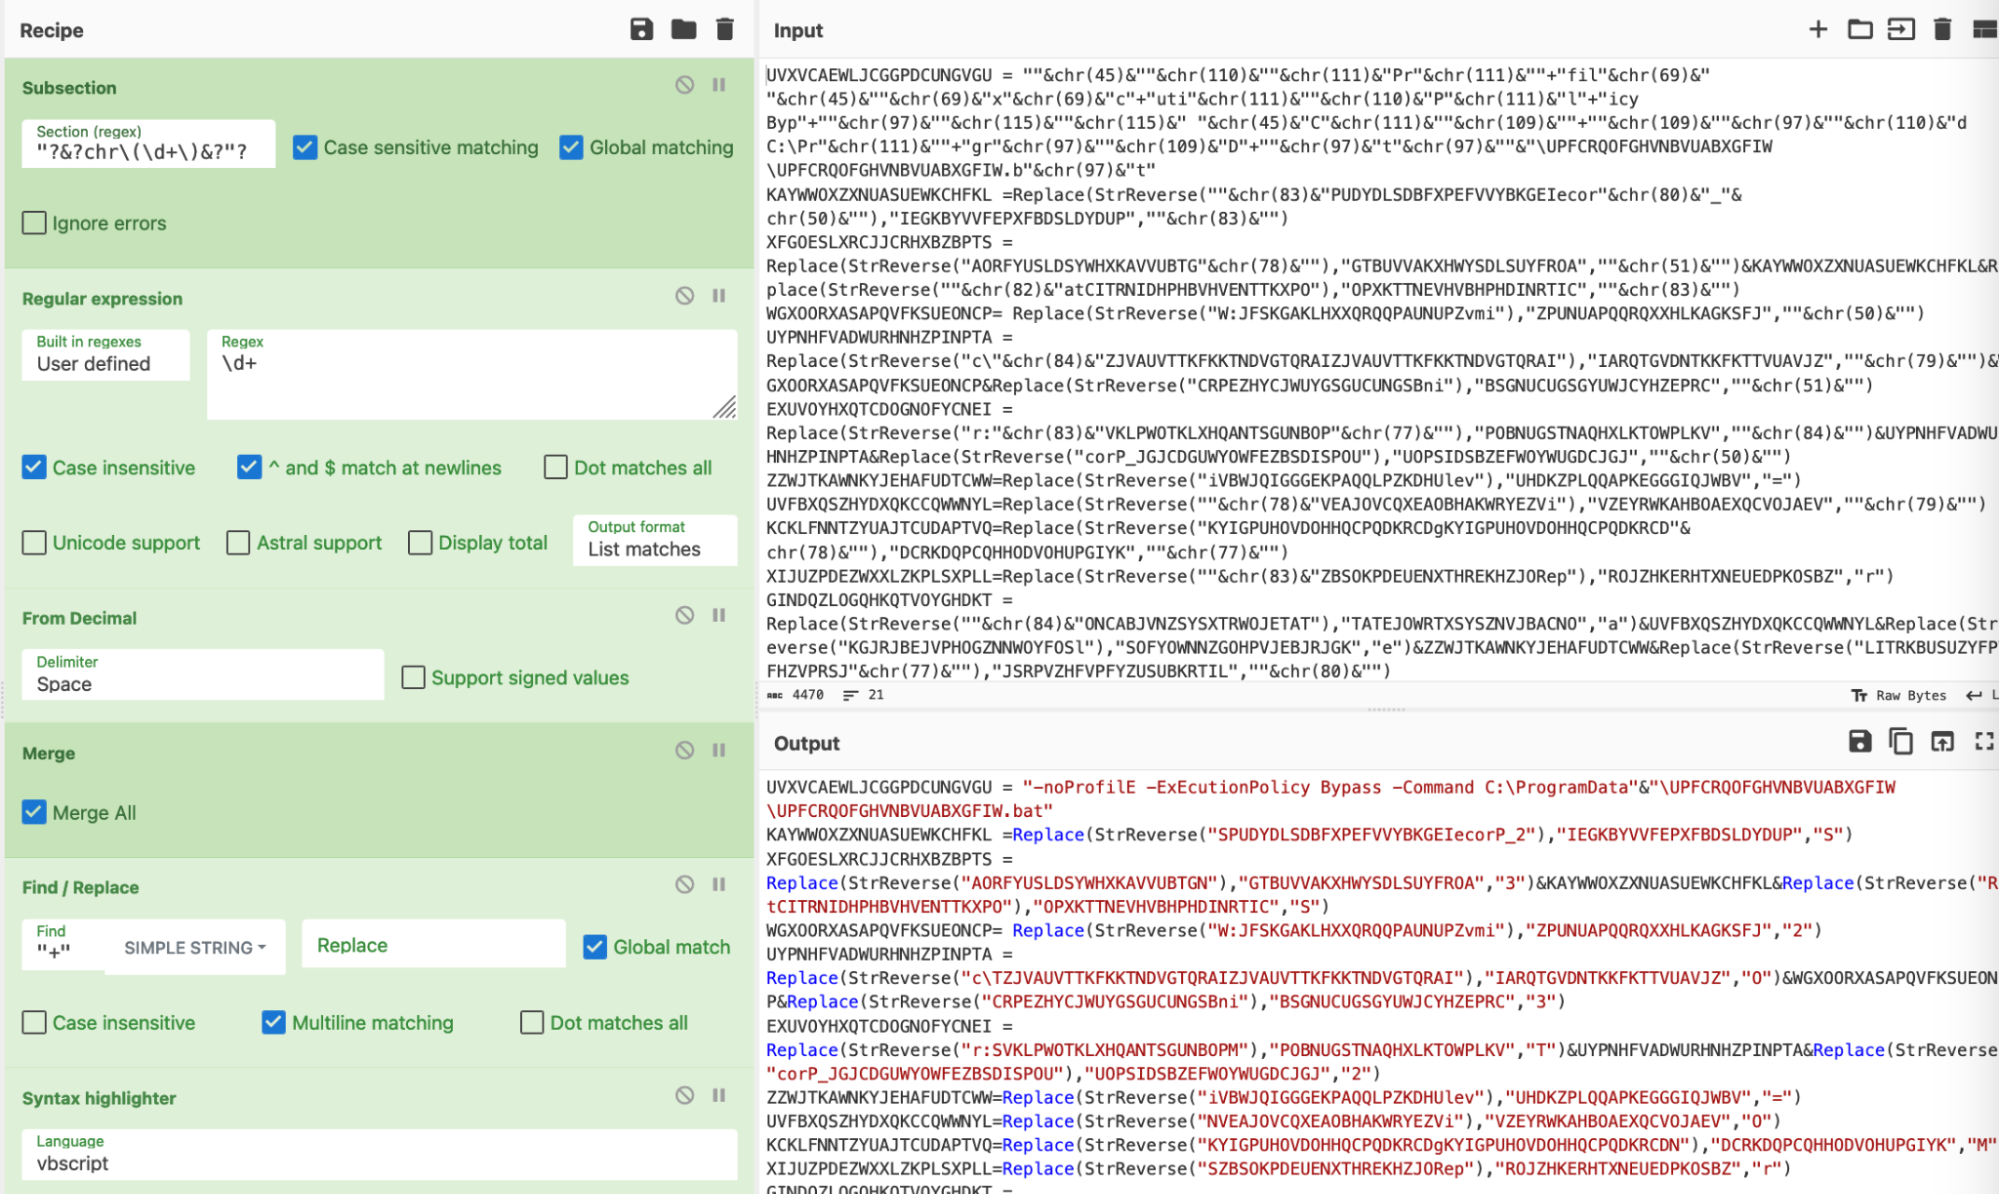This screenshot has height=1194, width=1999.
Task: Click the Raw Bytes encoding selector
Action: click(1898, 695)
